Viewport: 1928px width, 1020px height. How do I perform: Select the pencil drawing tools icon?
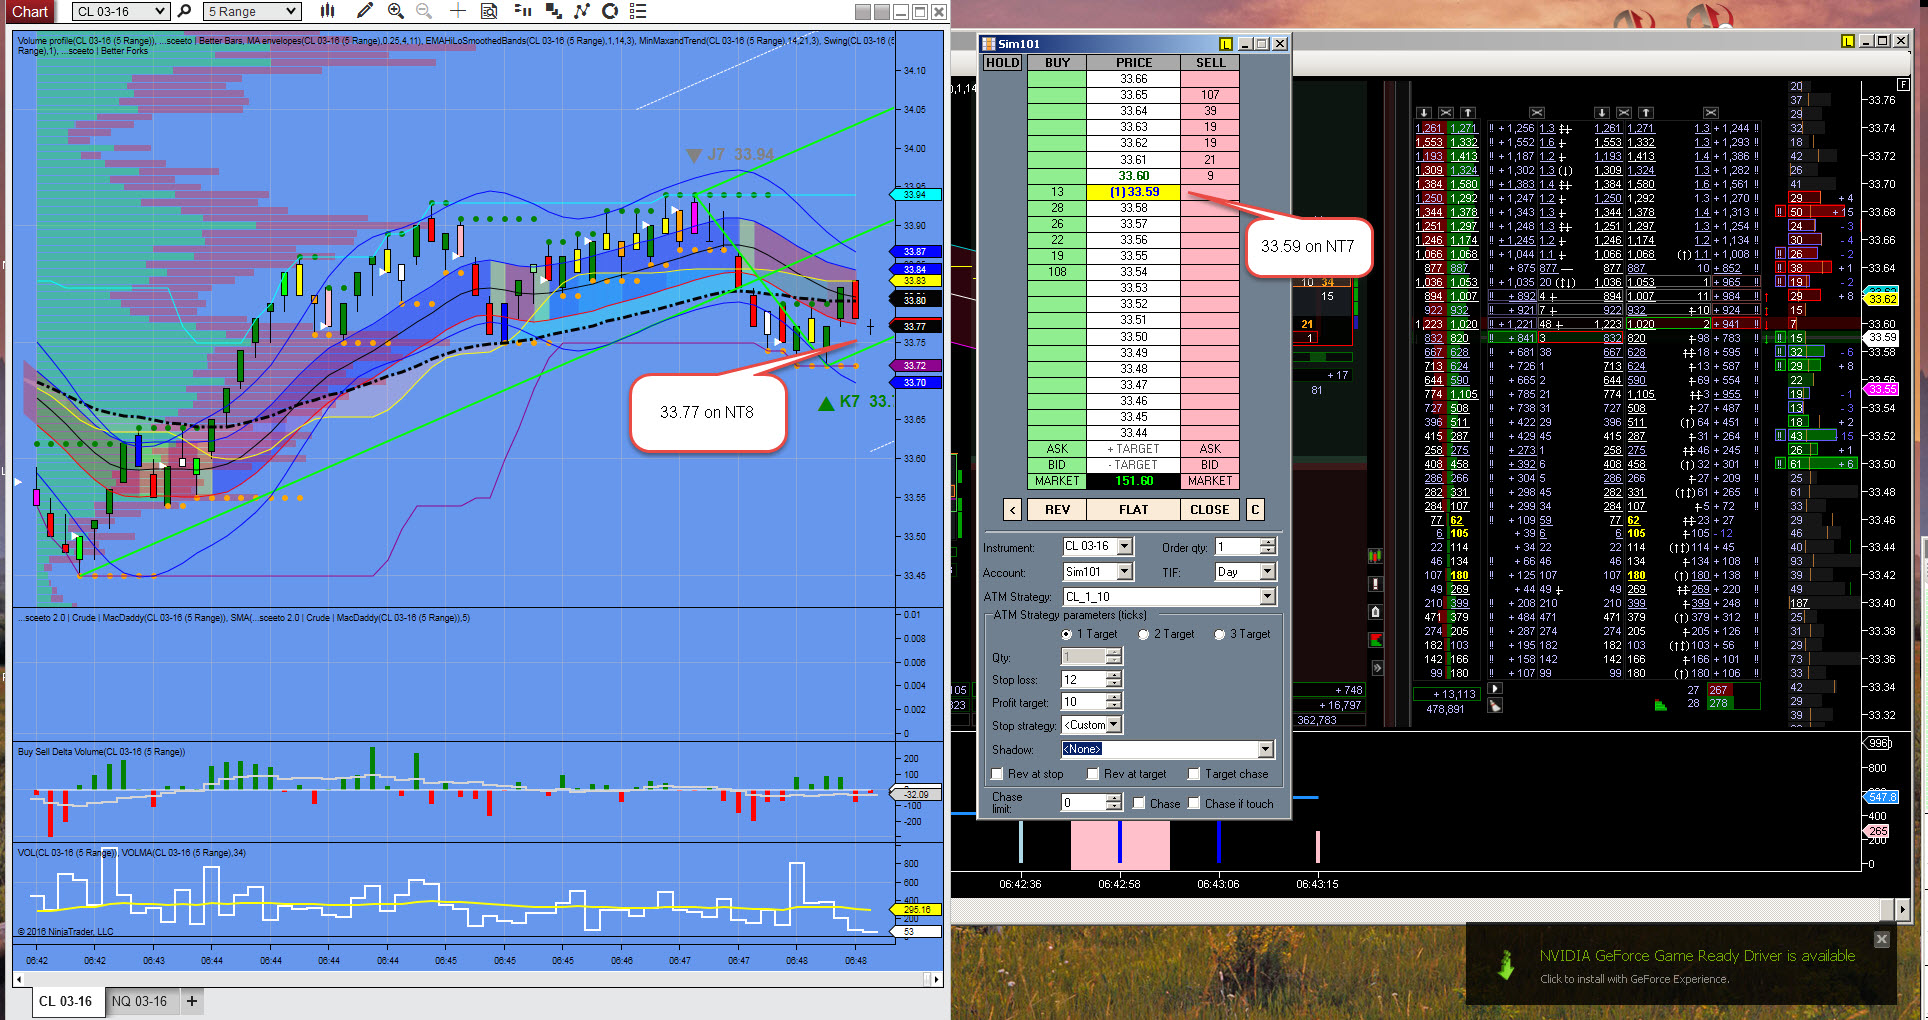coord(365,11)
